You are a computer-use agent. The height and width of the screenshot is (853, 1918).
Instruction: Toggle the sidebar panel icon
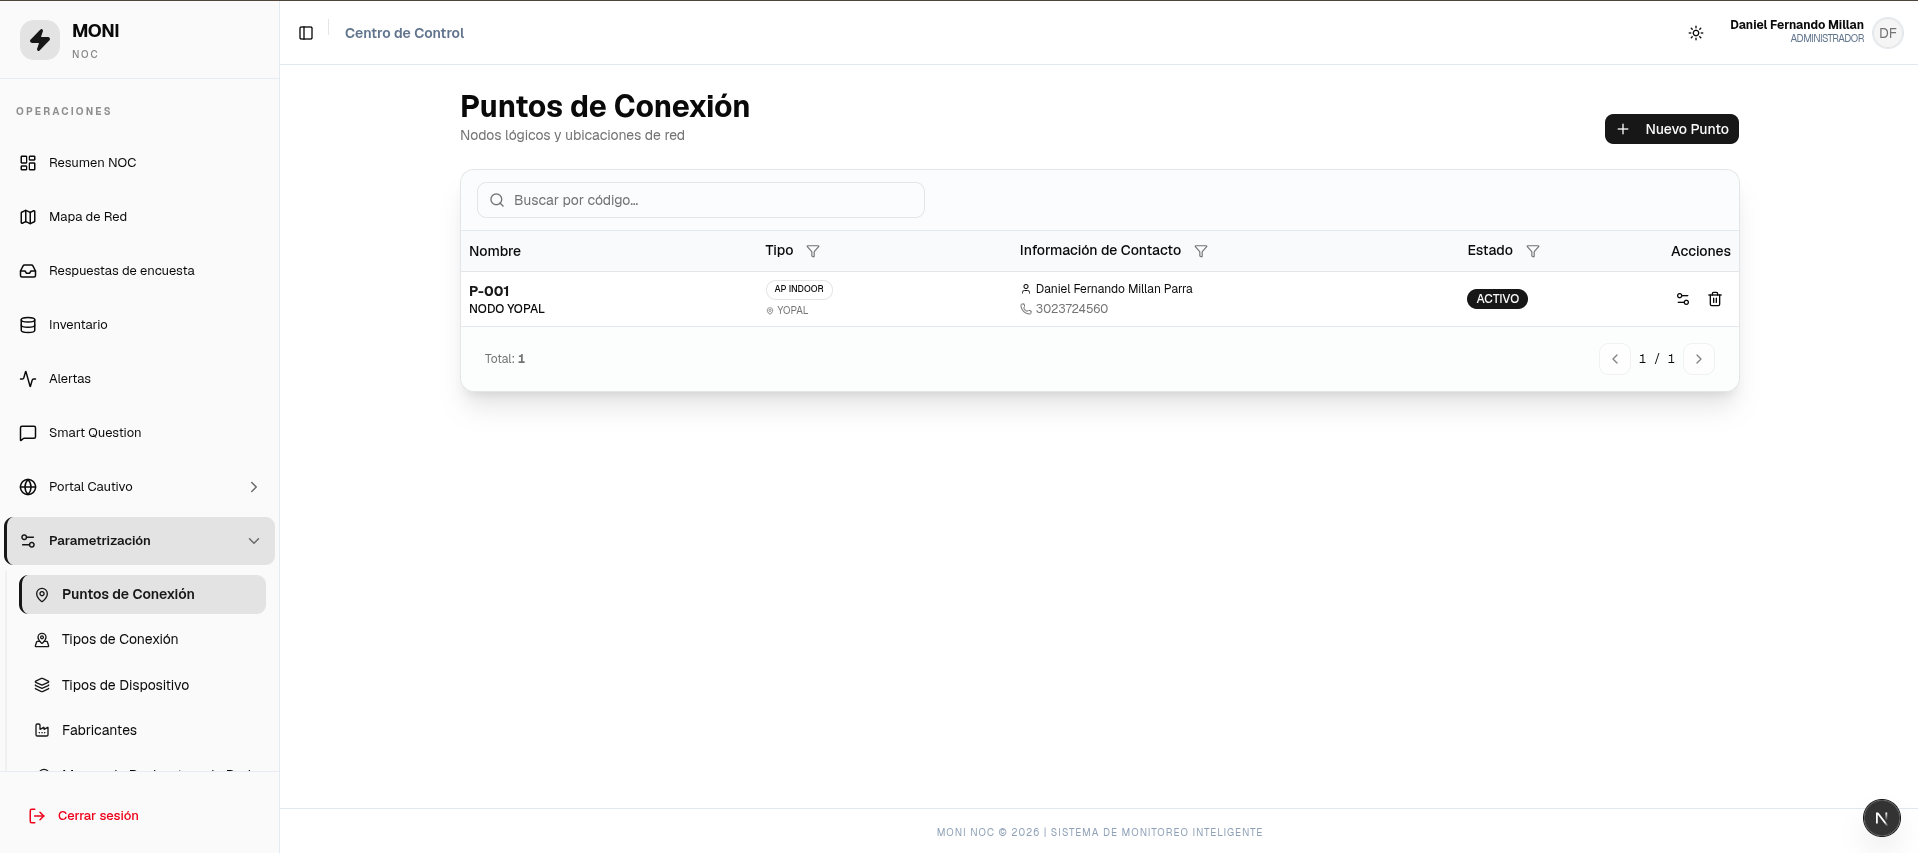pos(306,33)
